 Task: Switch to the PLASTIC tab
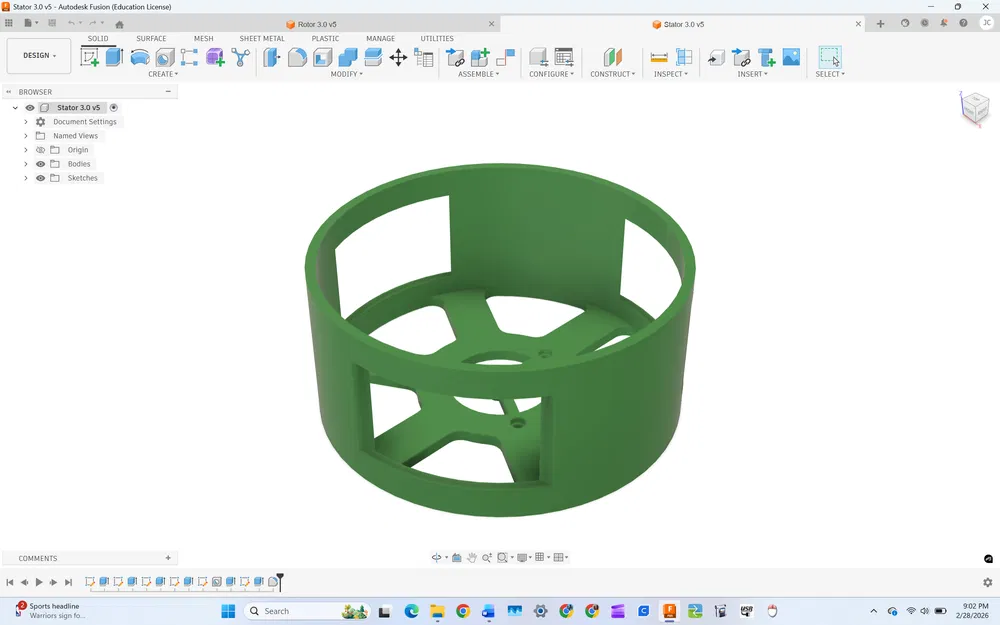point(325,38)
